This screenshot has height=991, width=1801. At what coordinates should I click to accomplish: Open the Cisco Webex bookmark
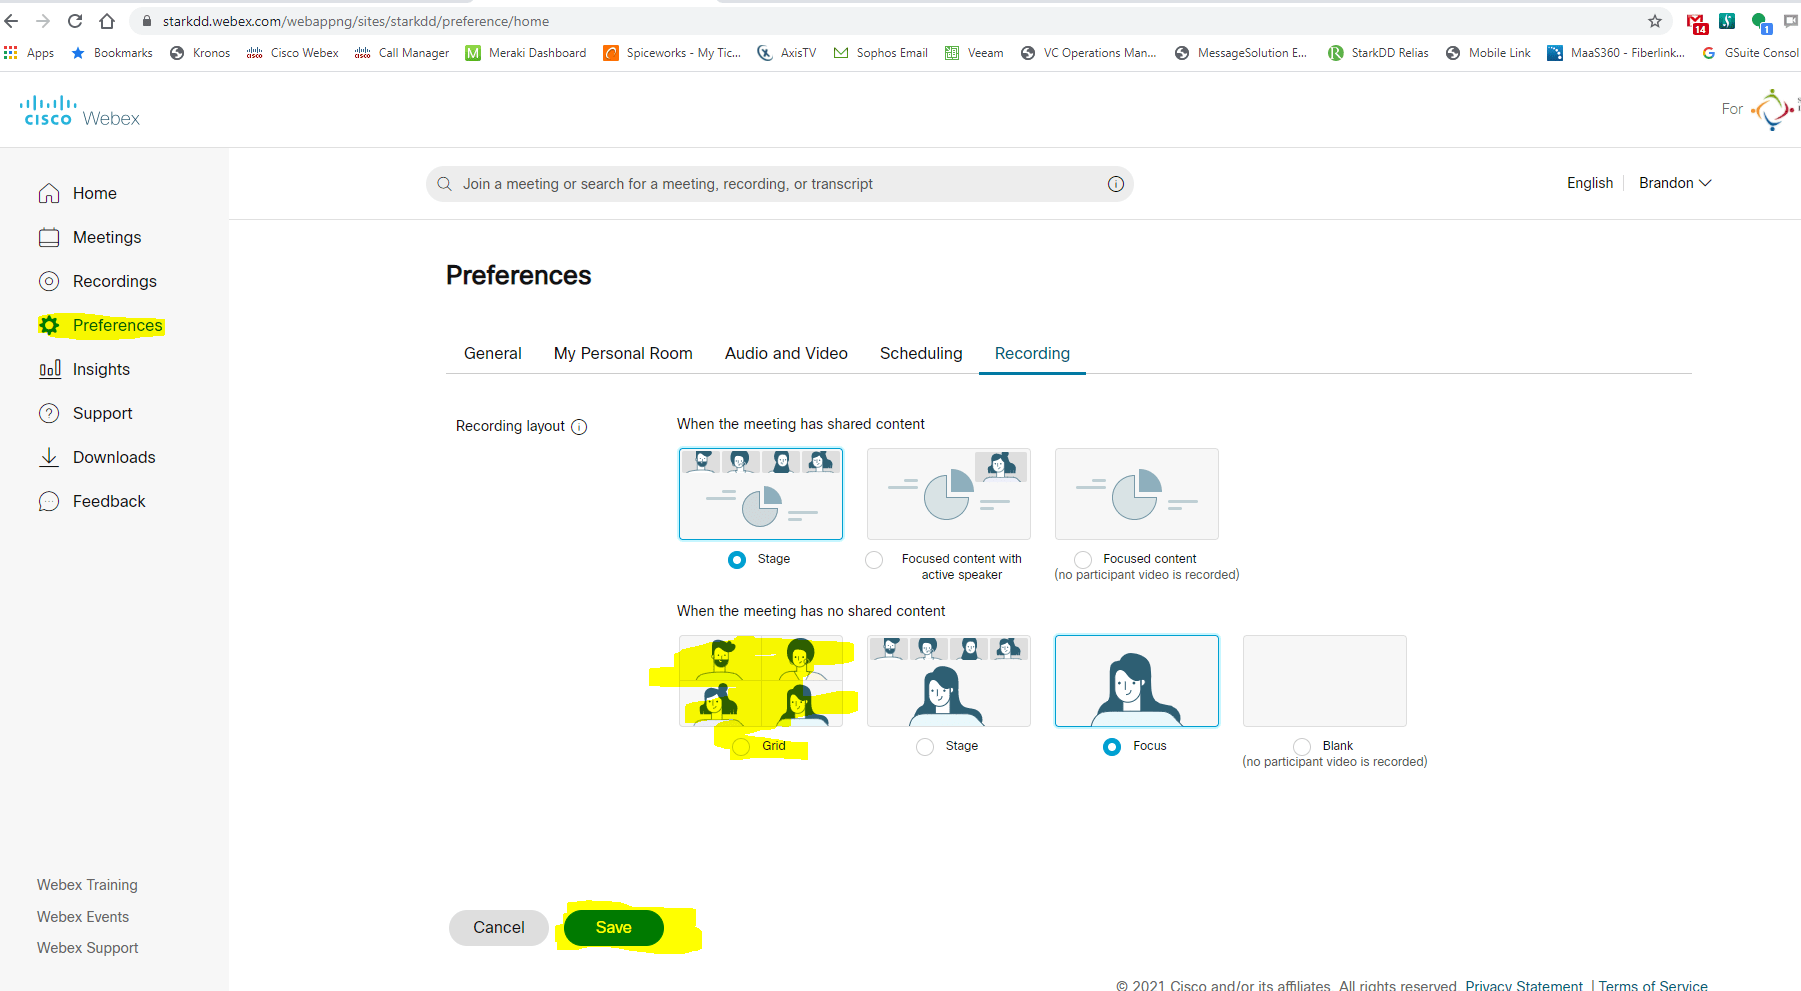(292, 53)
